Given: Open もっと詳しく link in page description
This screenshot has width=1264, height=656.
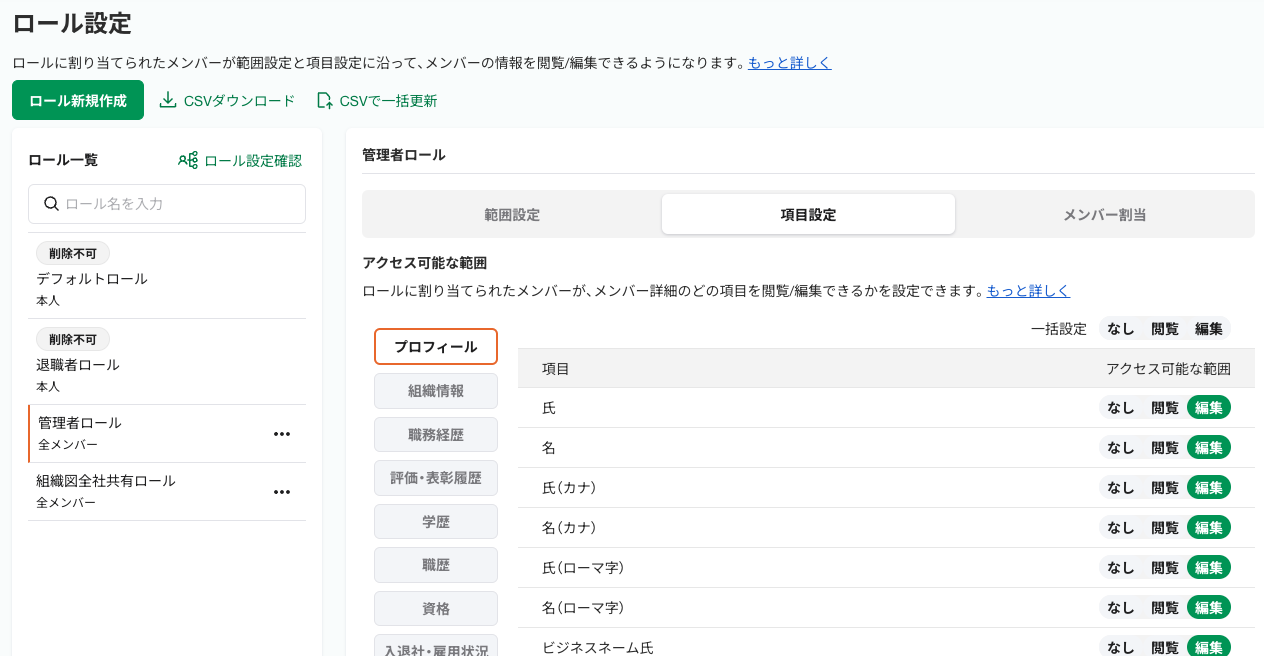Looking at the screenshot, I should (790, 62).
